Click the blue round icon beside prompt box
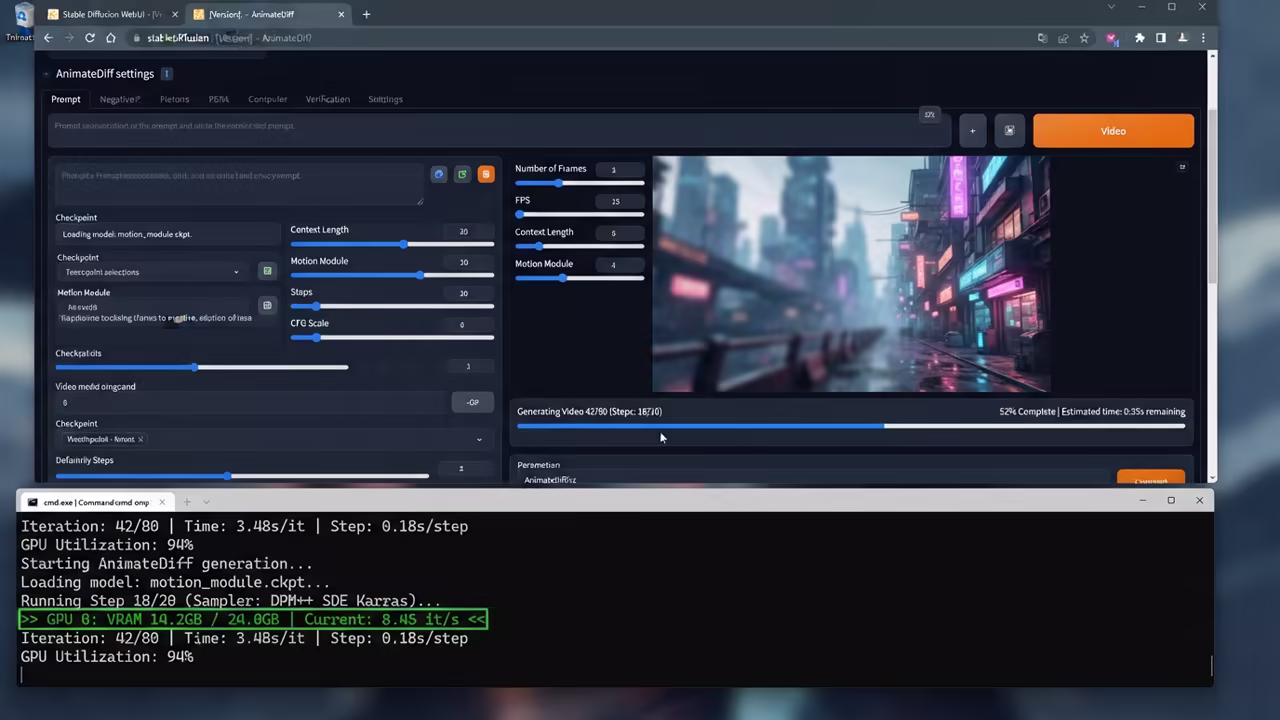Viewport: 1280px width, 720px height. pos(438,174)
